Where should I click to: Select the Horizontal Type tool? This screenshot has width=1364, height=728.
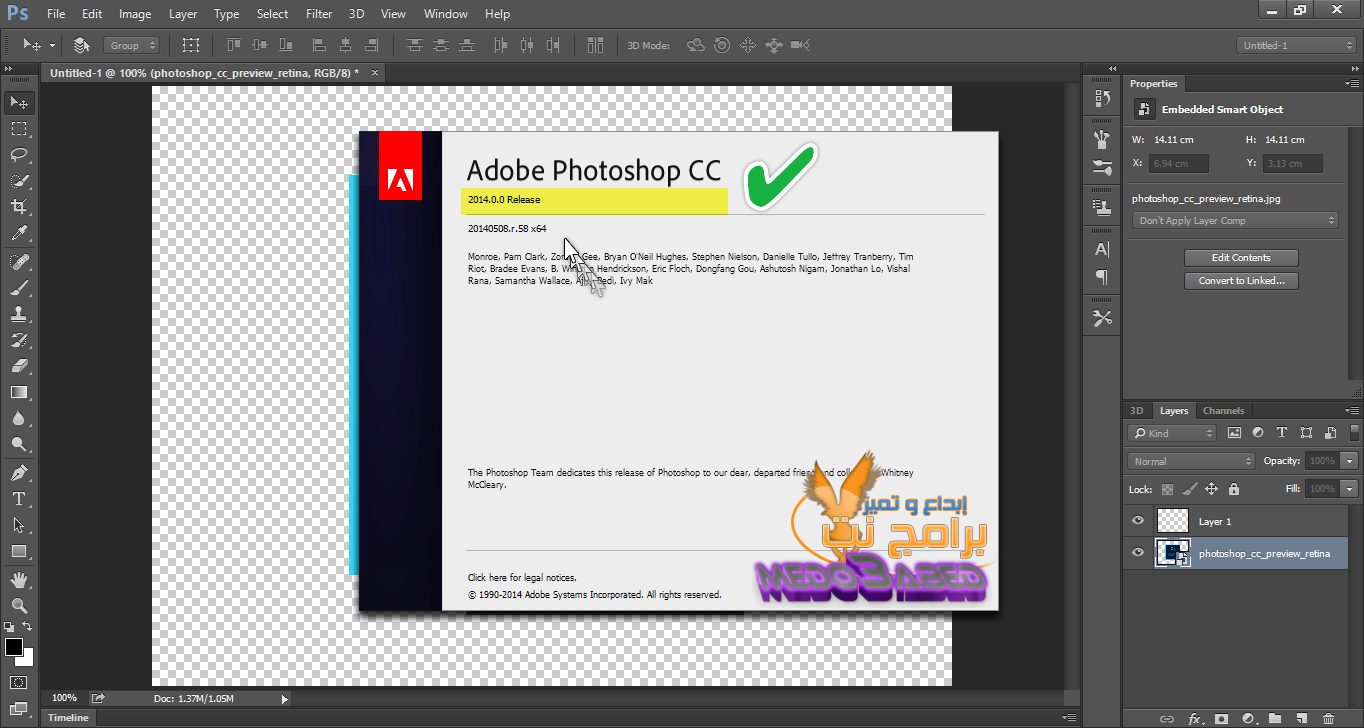[x=19, y=499]
